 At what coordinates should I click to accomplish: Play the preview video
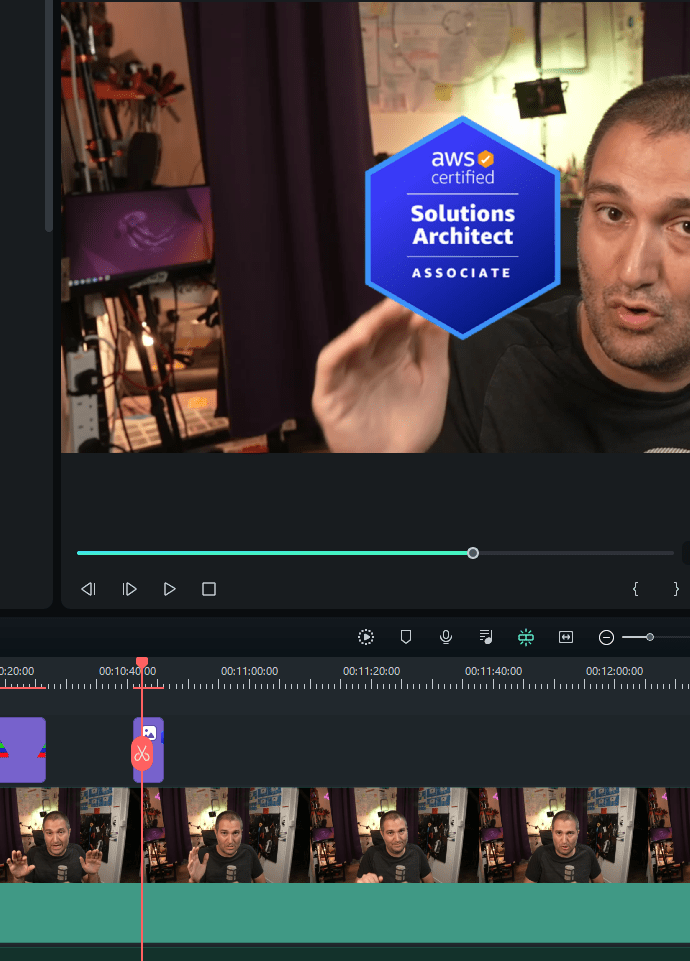click(x=170, y=589)
